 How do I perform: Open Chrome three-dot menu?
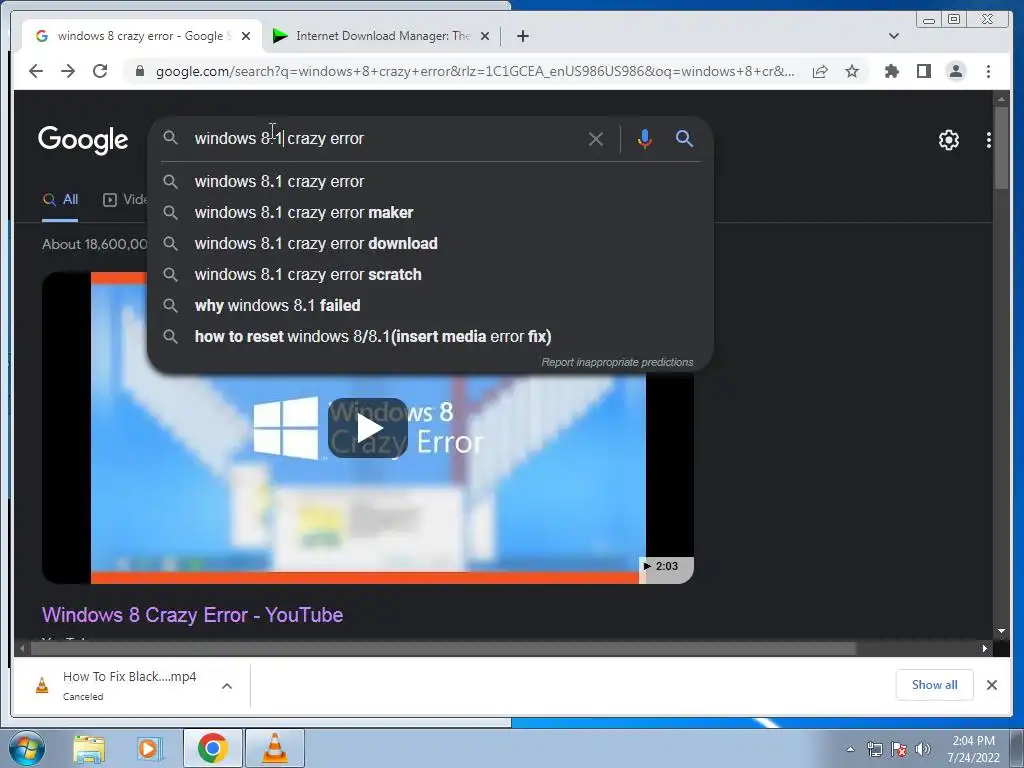988,71
